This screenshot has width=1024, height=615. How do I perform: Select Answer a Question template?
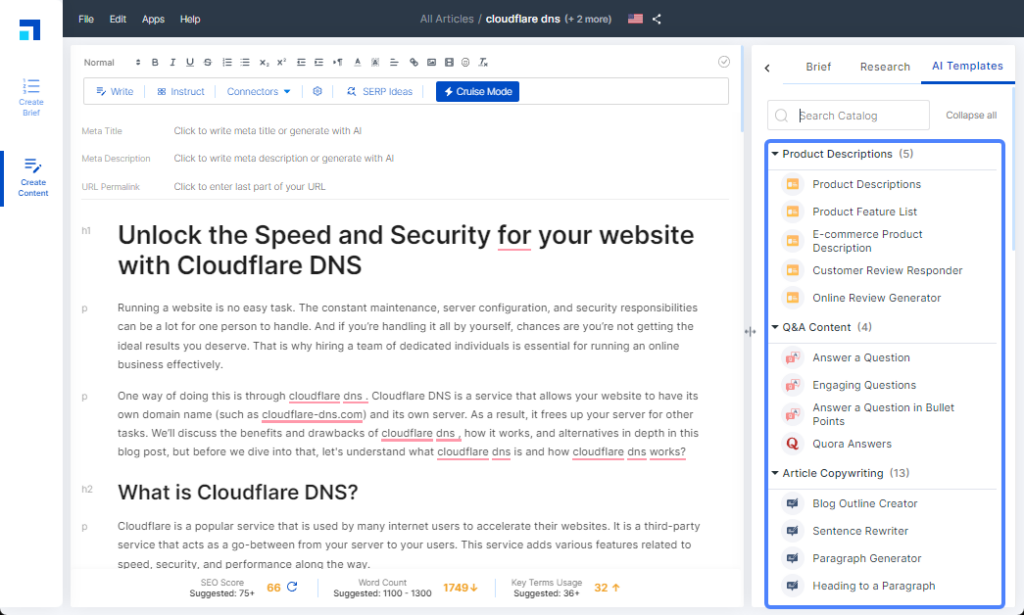[x=861, y=358]
